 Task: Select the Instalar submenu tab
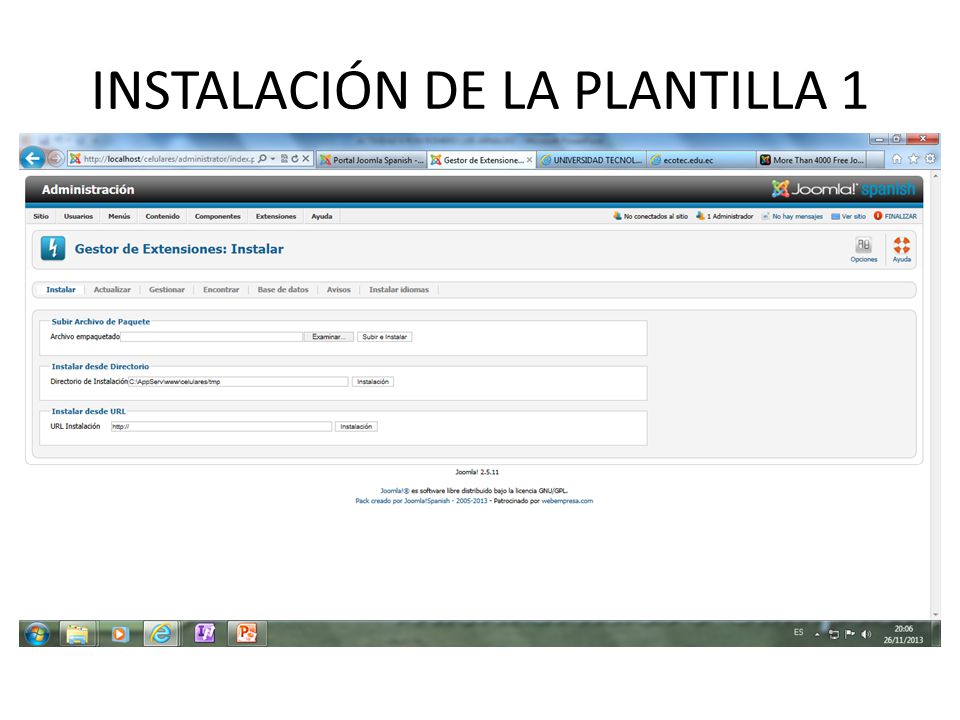click(61, 290)
